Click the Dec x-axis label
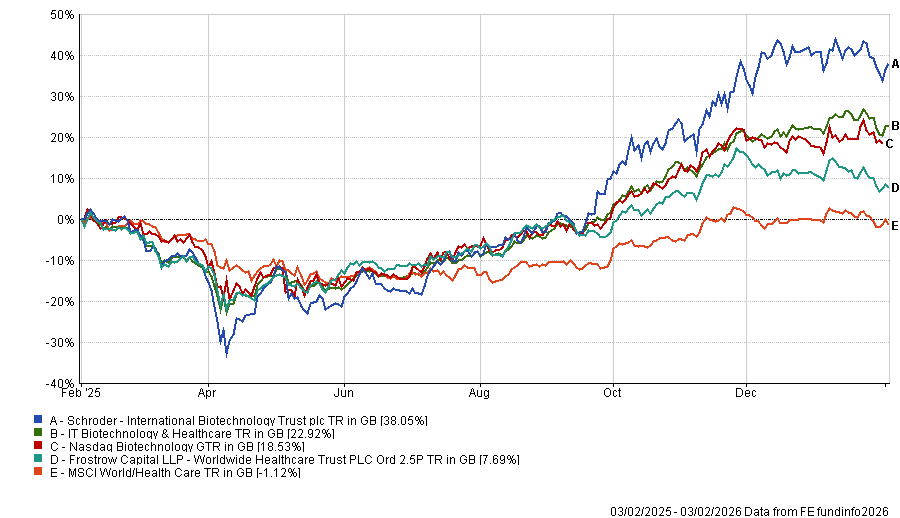 (x=744, y=395)
